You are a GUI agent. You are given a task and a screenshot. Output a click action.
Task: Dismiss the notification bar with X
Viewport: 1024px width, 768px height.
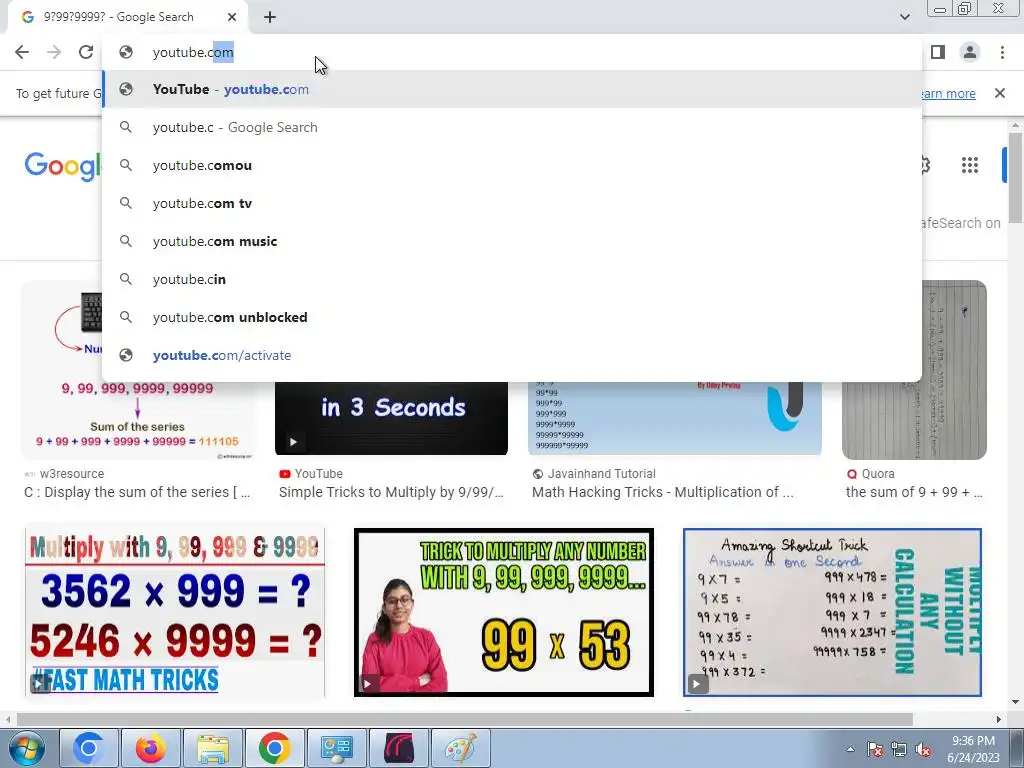[x=1000, y=93]
